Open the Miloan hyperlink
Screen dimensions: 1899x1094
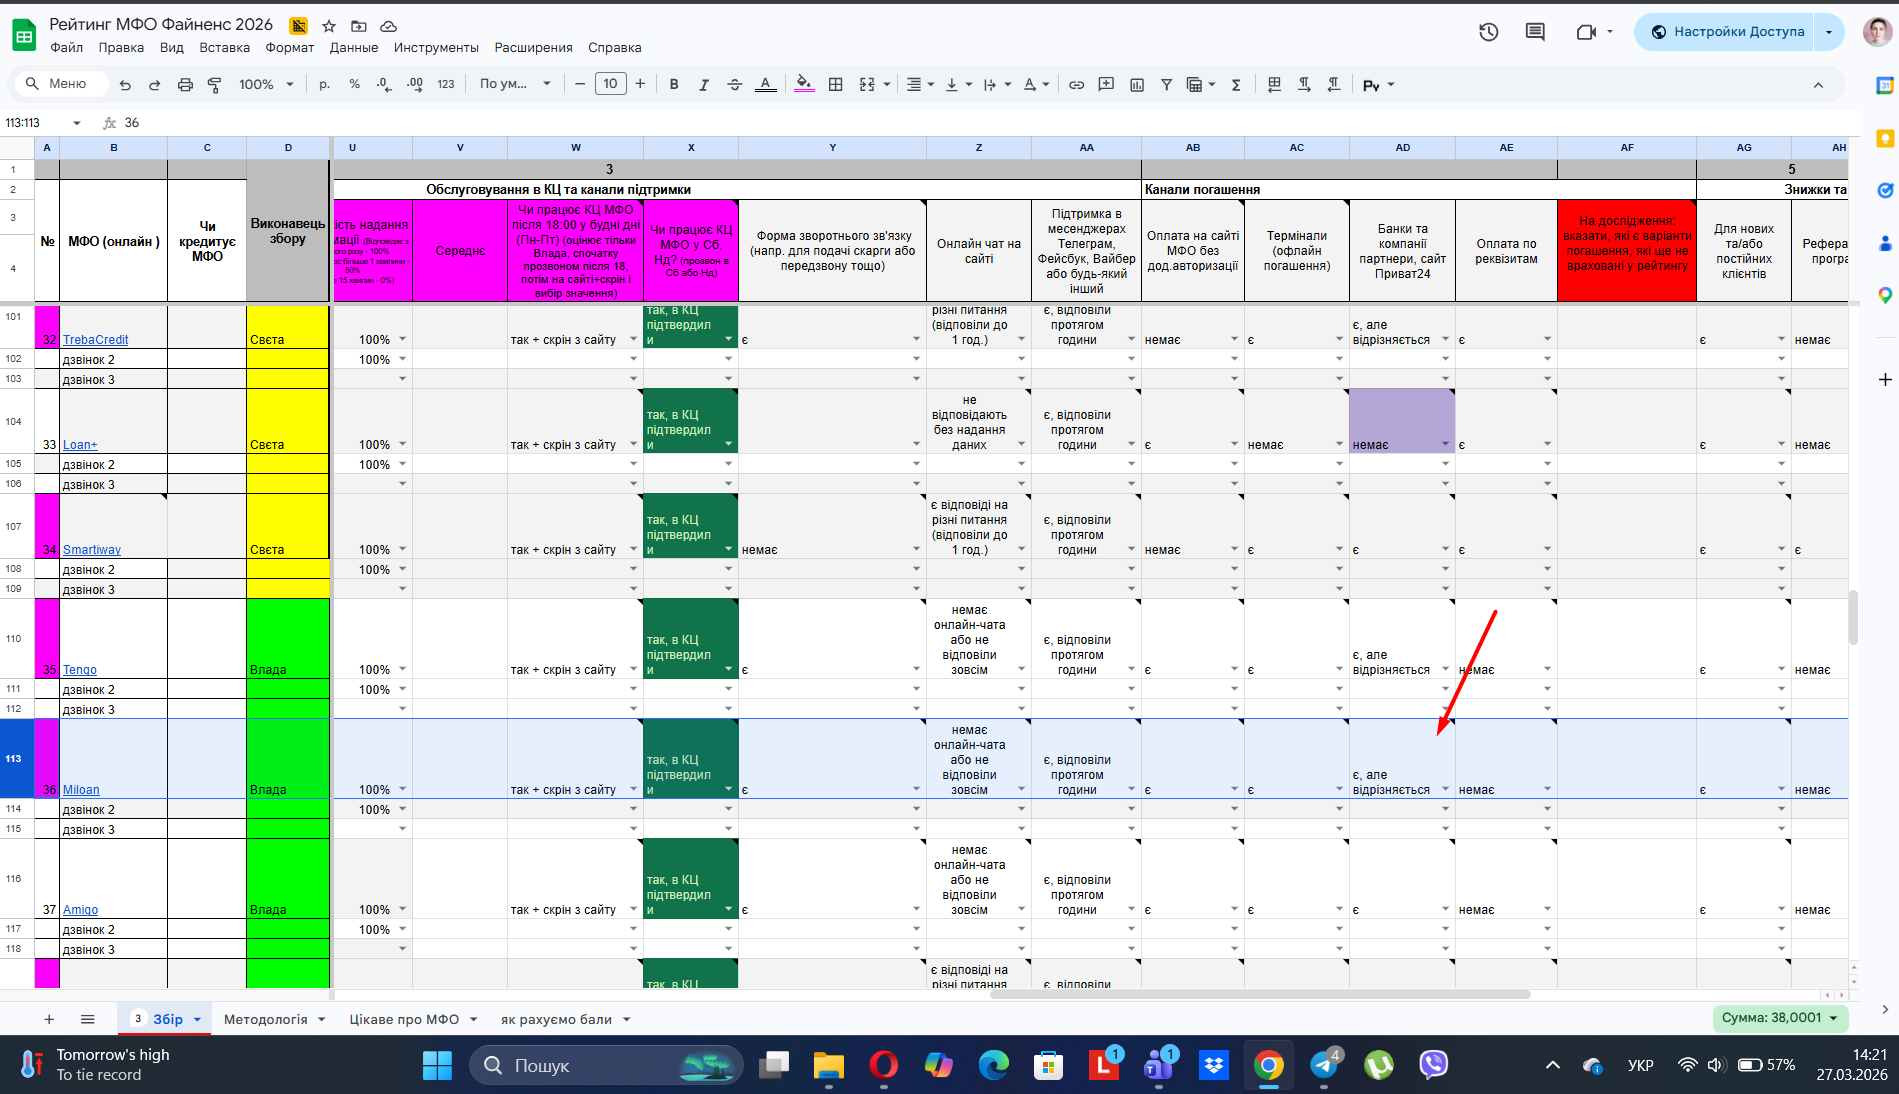click(81, 790)
